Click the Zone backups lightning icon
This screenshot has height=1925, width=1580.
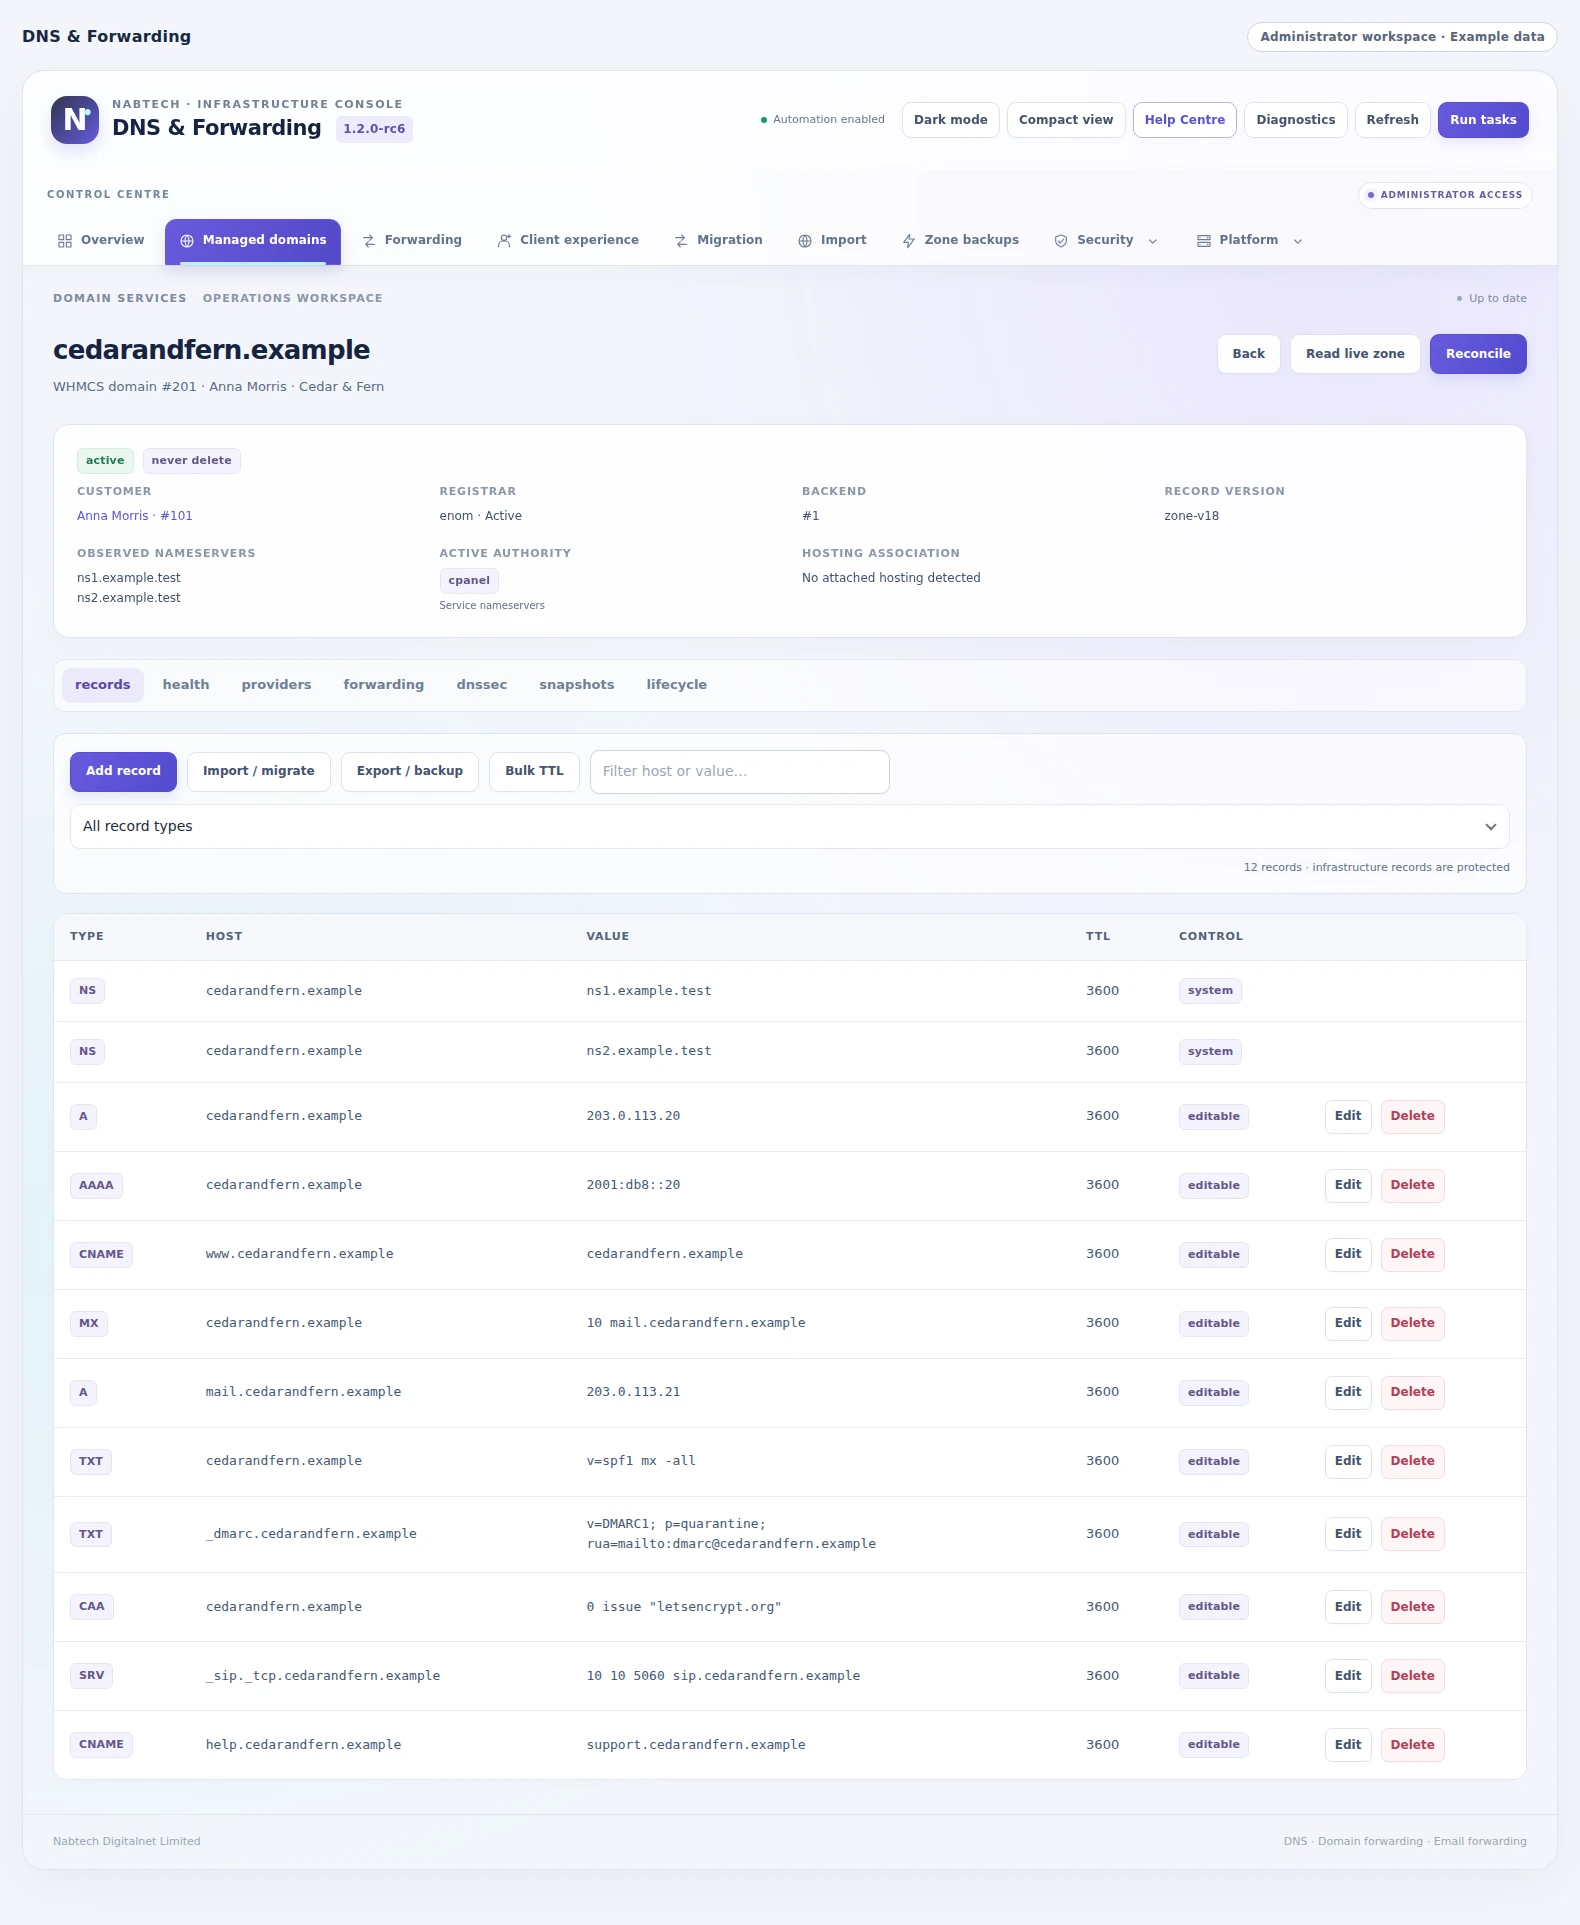click(x=909, y=241)
